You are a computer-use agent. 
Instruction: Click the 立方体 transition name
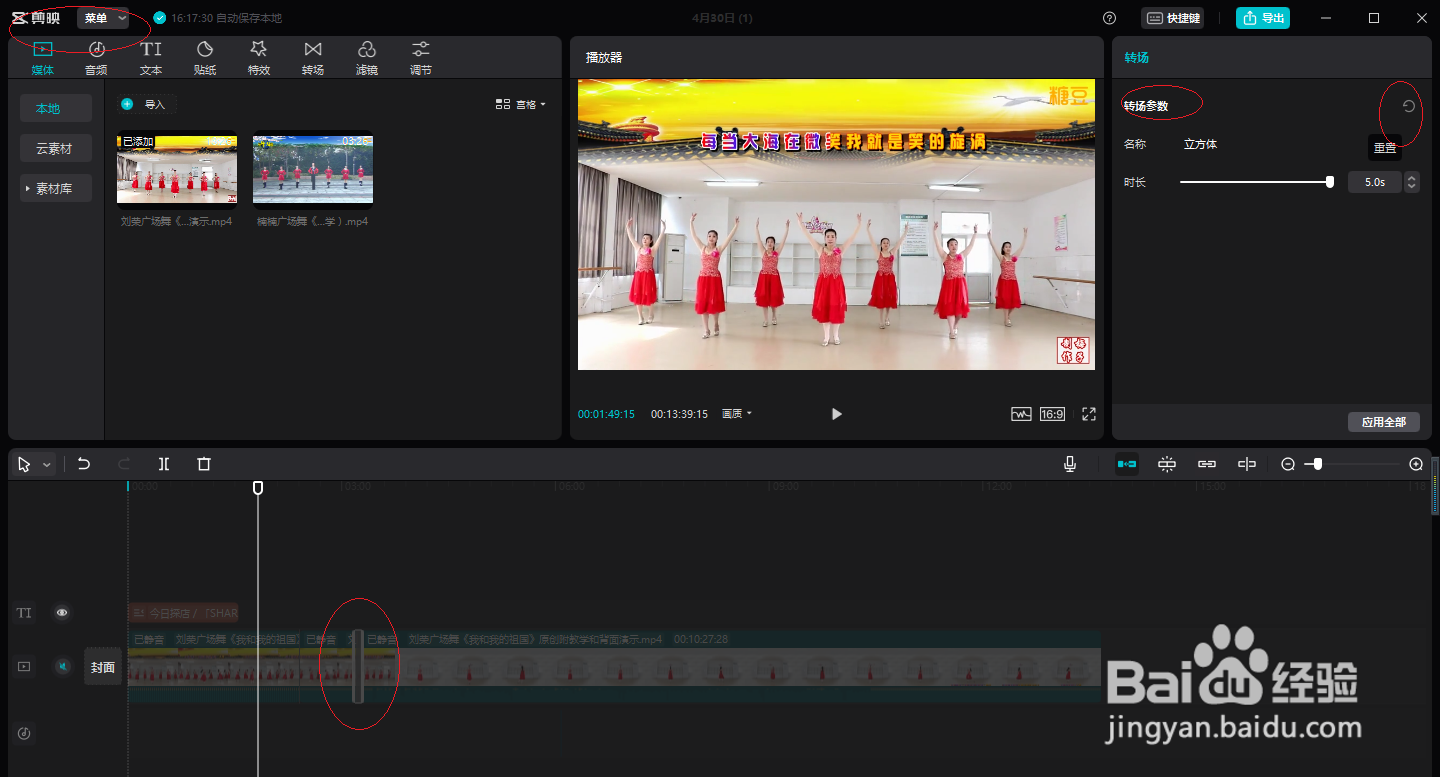click(1200, 144)
